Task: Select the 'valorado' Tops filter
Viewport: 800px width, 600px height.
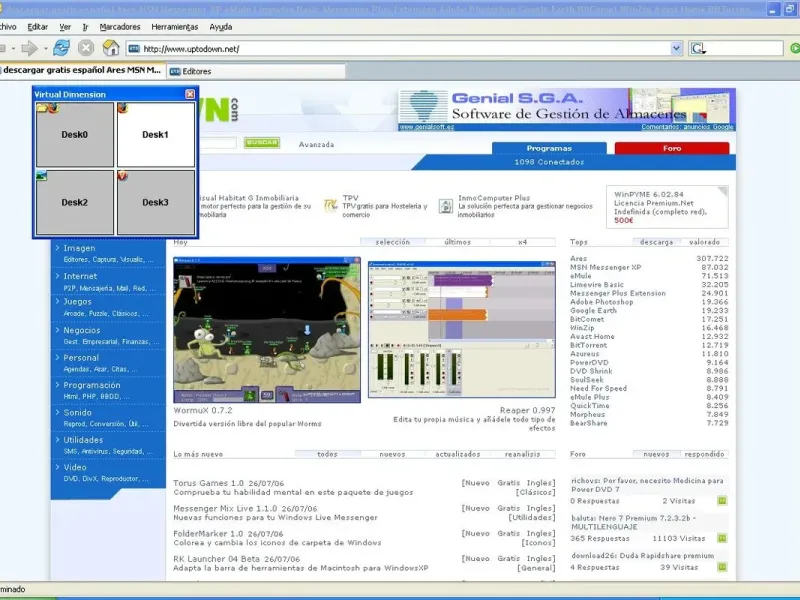Action: point(704,242)
